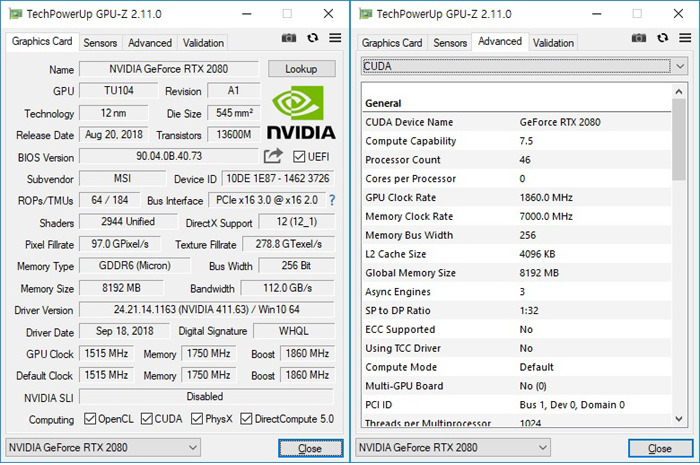The image size is (700, 465).
Task: Switch to Sensors tab in right window
Action: (x=450, y=43)
